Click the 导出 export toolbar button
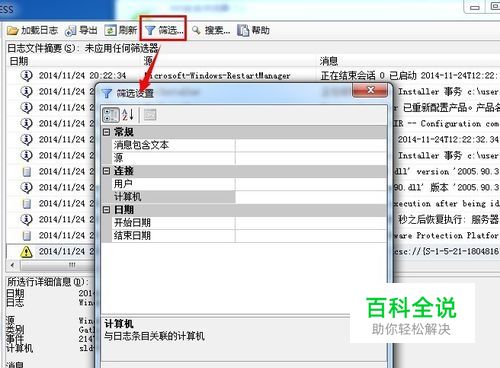This screenshot has height=368, width=500. [81, 31]
